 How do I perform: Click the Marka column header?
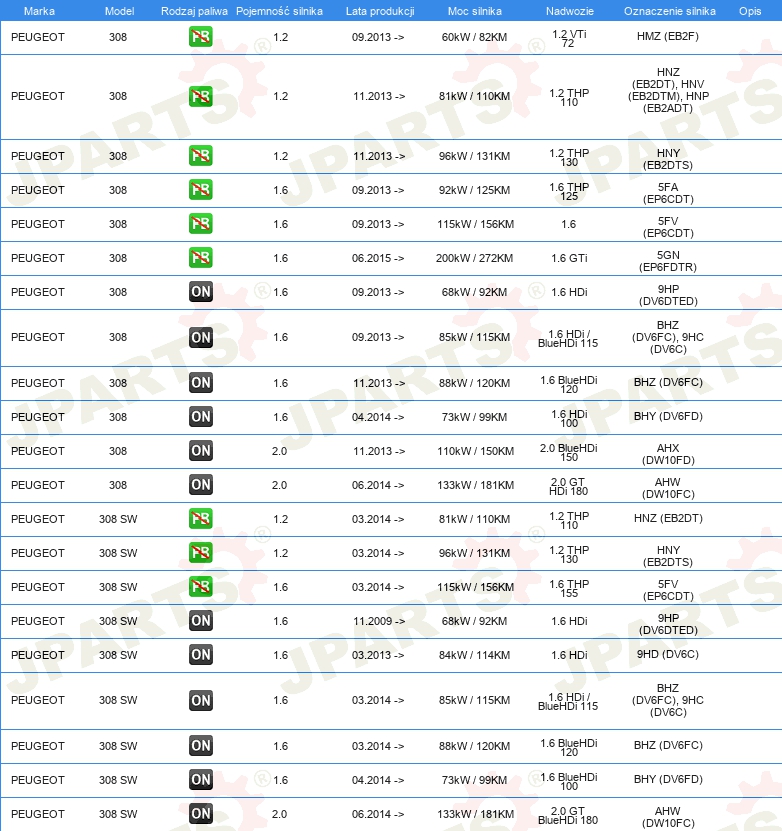pyautogui.click(x=39, y=11)
